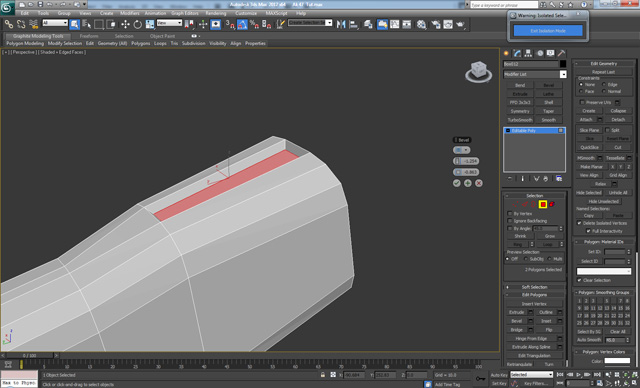Select the Face constraint radio button
This screenshot has height=388, width=640.
581,91
